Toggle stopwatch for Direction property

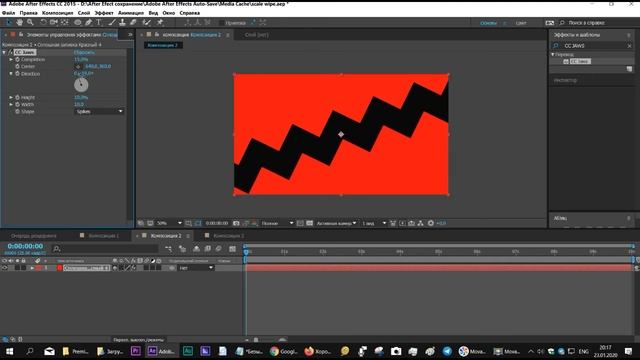18,74
